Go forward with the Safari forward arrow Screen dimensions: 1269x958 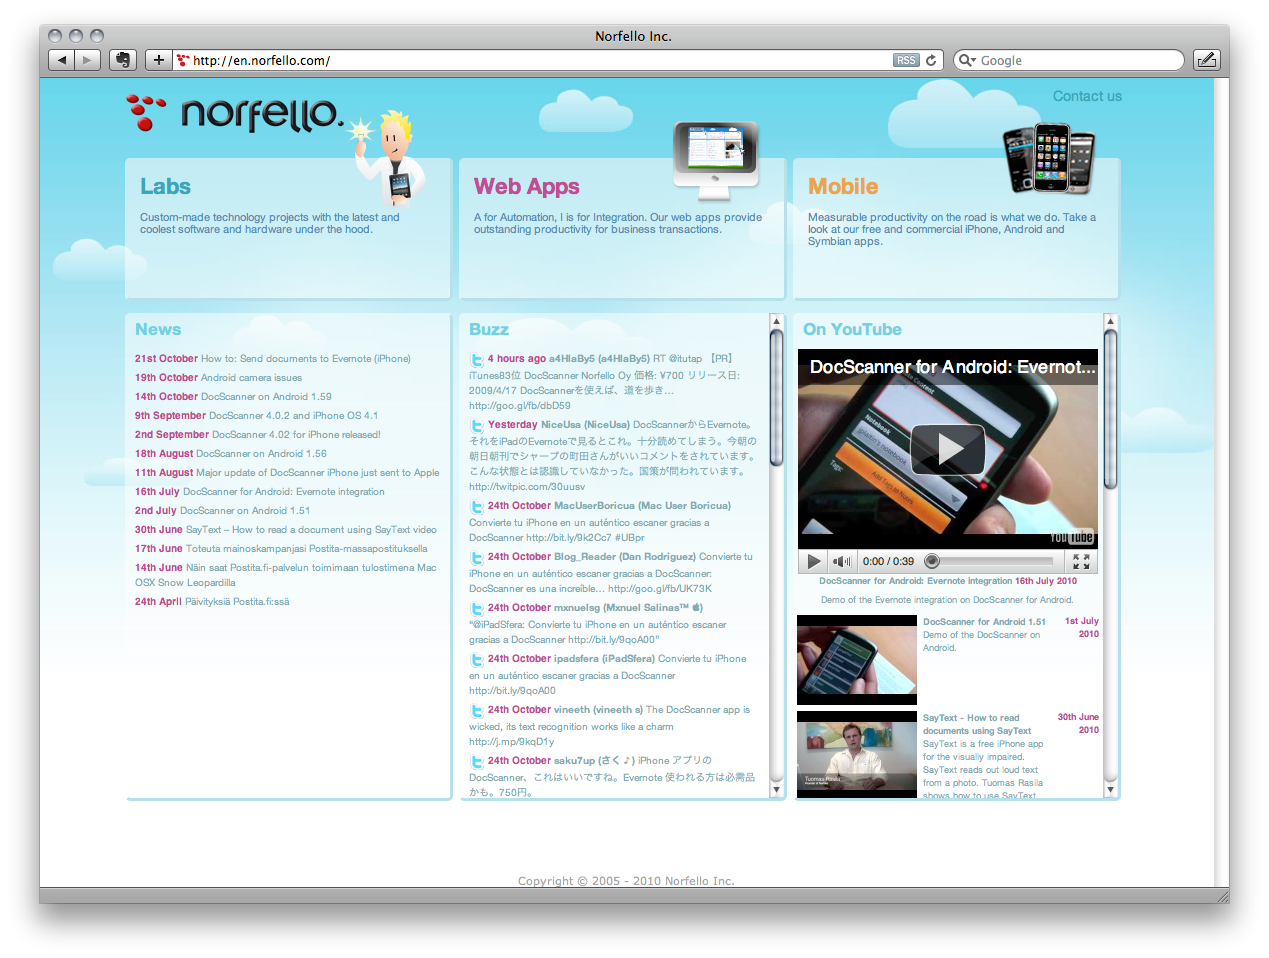(88, 60)
